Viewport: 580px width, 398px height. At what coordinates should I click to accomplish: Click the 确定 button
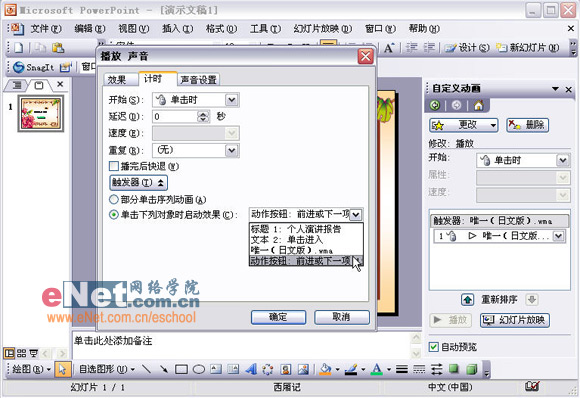click(278, 317)
